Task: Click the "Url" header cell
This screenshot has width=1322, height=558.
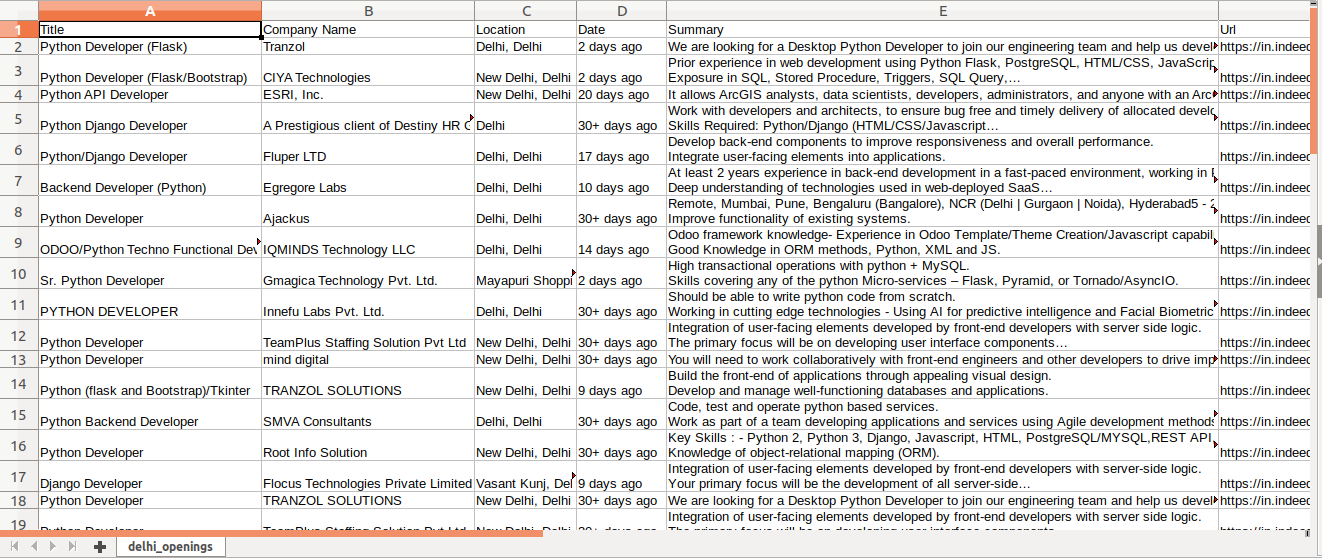Action: tap(1264, 30)
